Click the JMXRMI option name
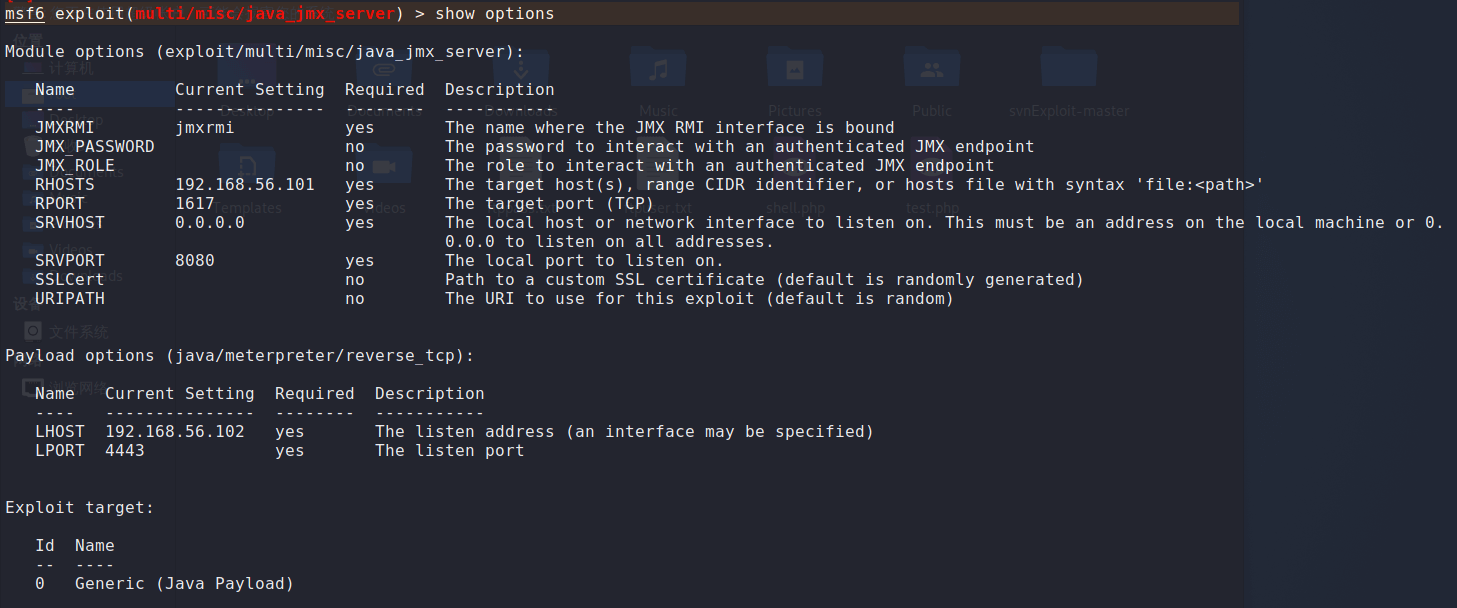 tap(65, 127)
